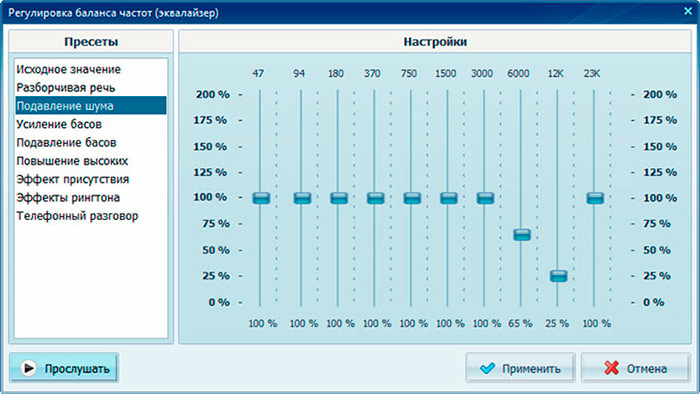Click the 12K slider handle at 25%
The image size is (700, 394).
(558, 276)
